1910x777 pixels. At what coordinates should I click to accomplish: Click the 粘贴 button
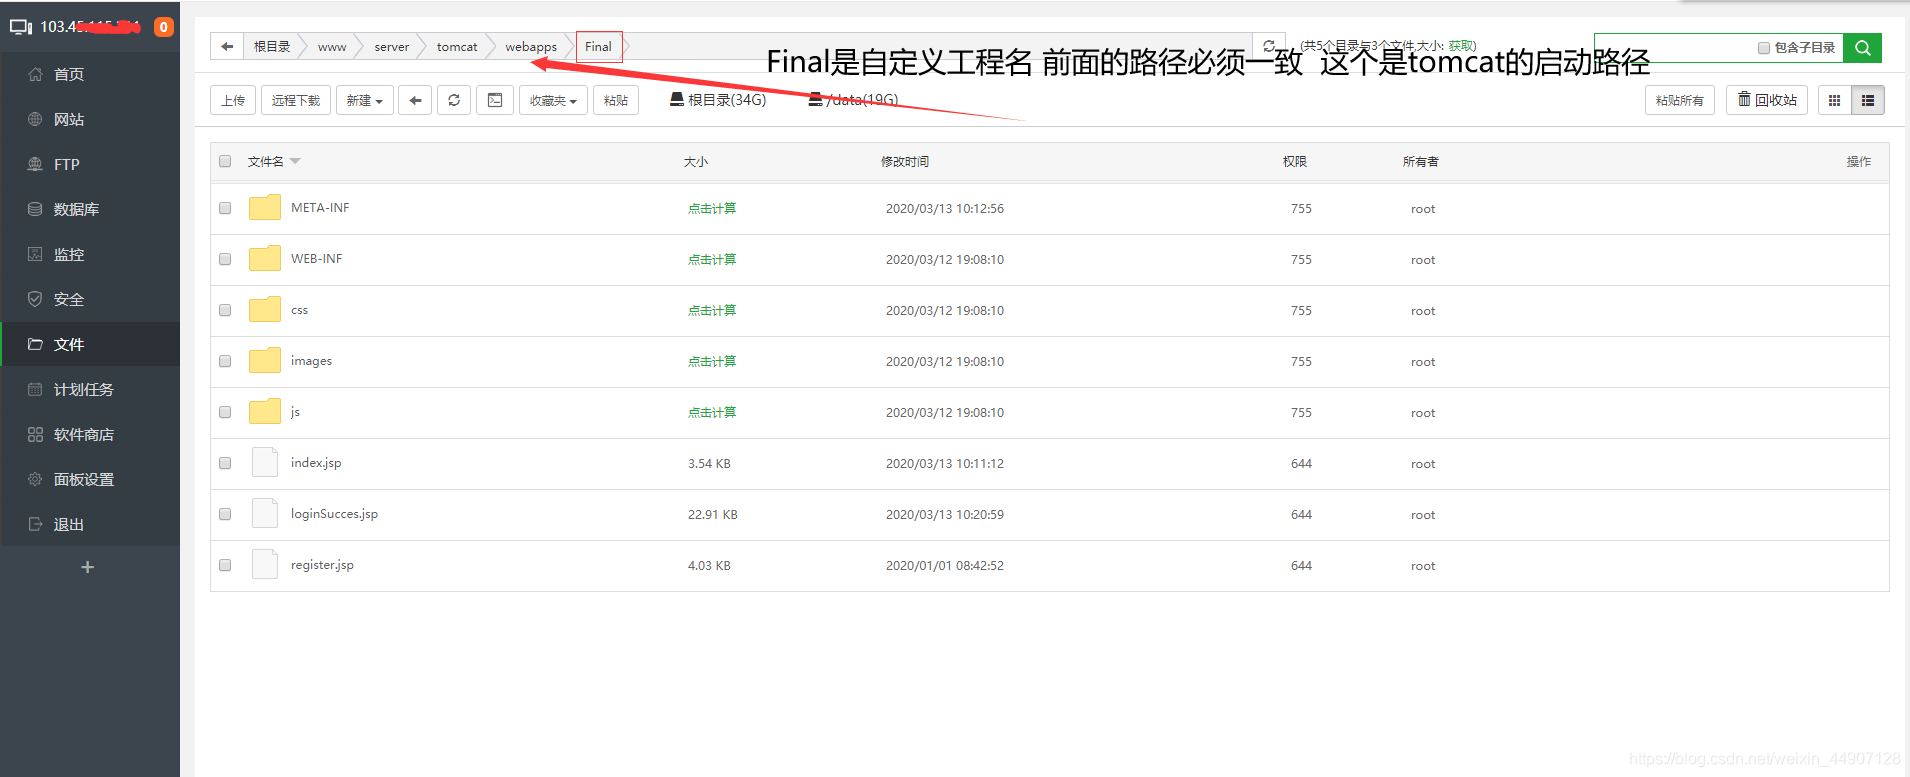[616, 100]
